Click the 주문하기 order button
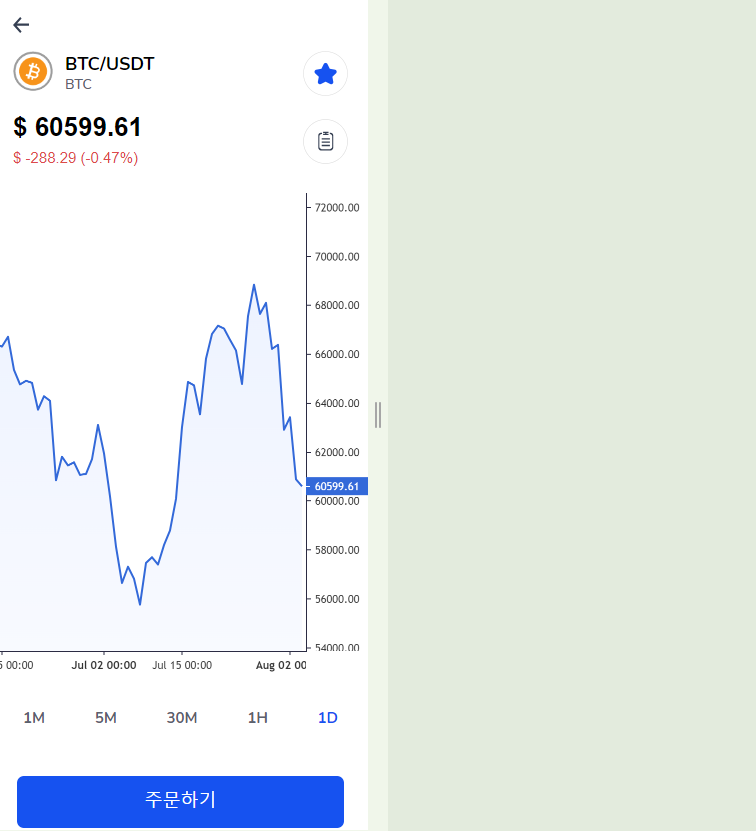 pyautogui.click(x=180, y=801)
